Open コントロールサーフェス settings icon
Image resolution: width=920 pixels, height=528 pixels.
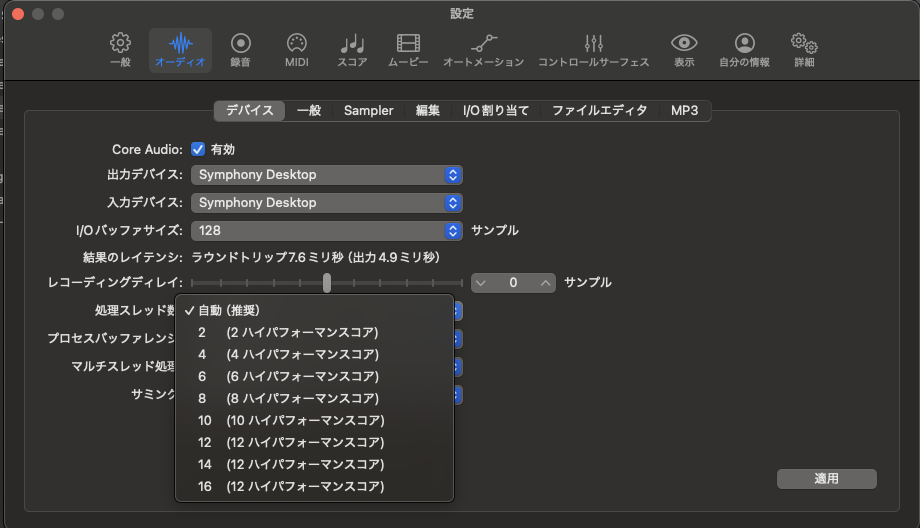tap(593, 50)
